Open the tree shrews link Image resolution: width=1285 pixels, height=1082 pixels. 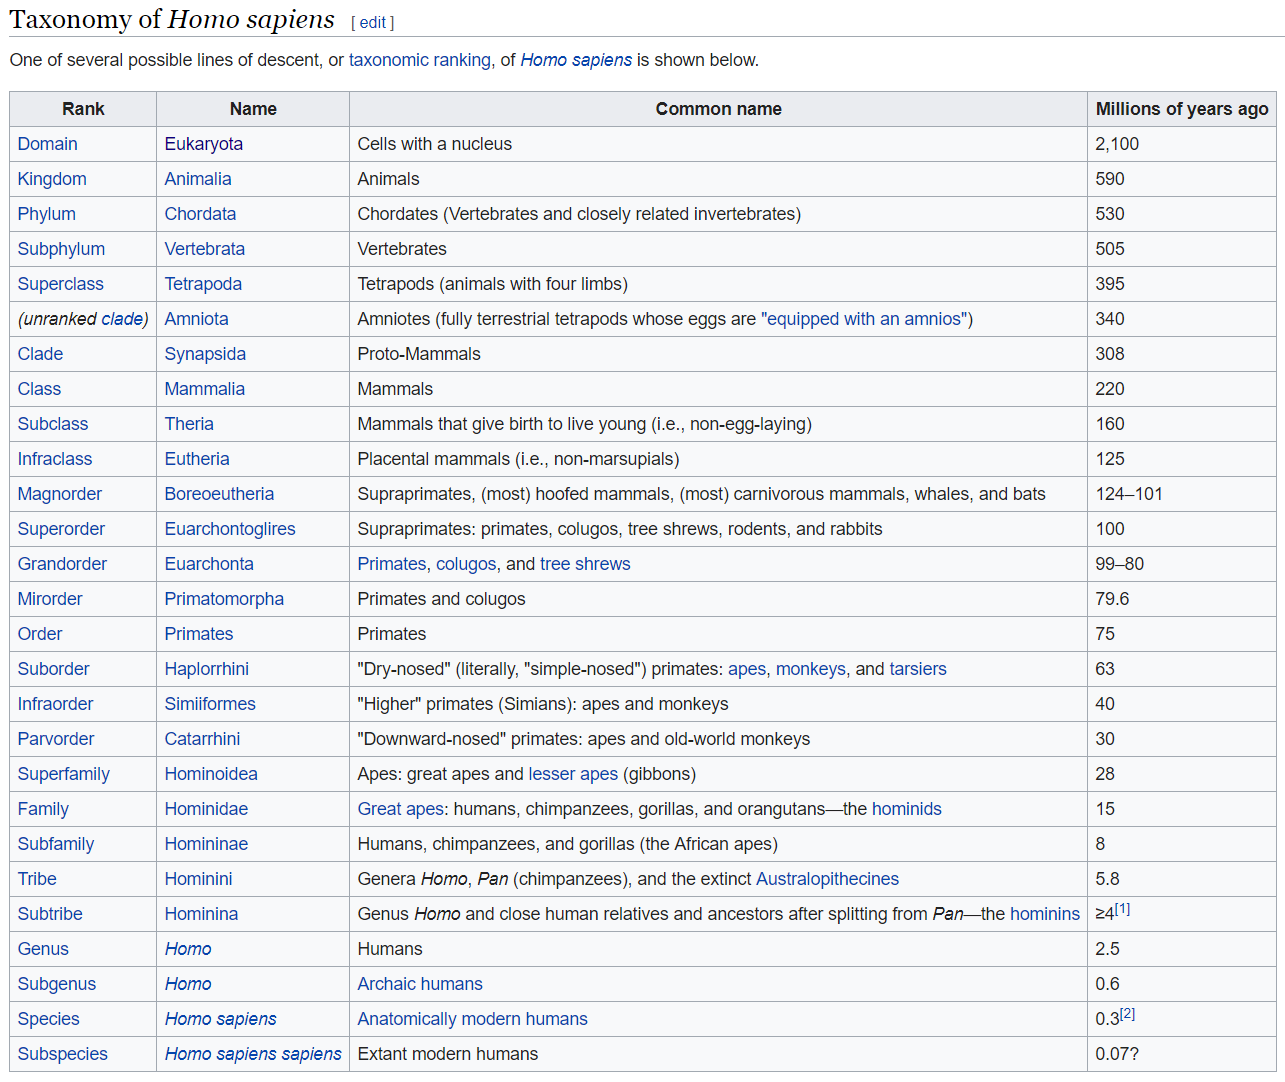[x=585, y=564]
